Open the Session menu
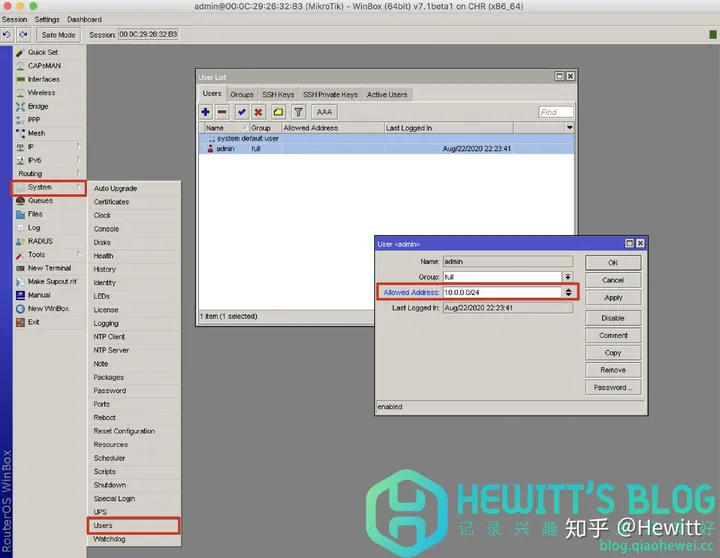This screenshot has width=720, height=558. [x=14, y=19]
